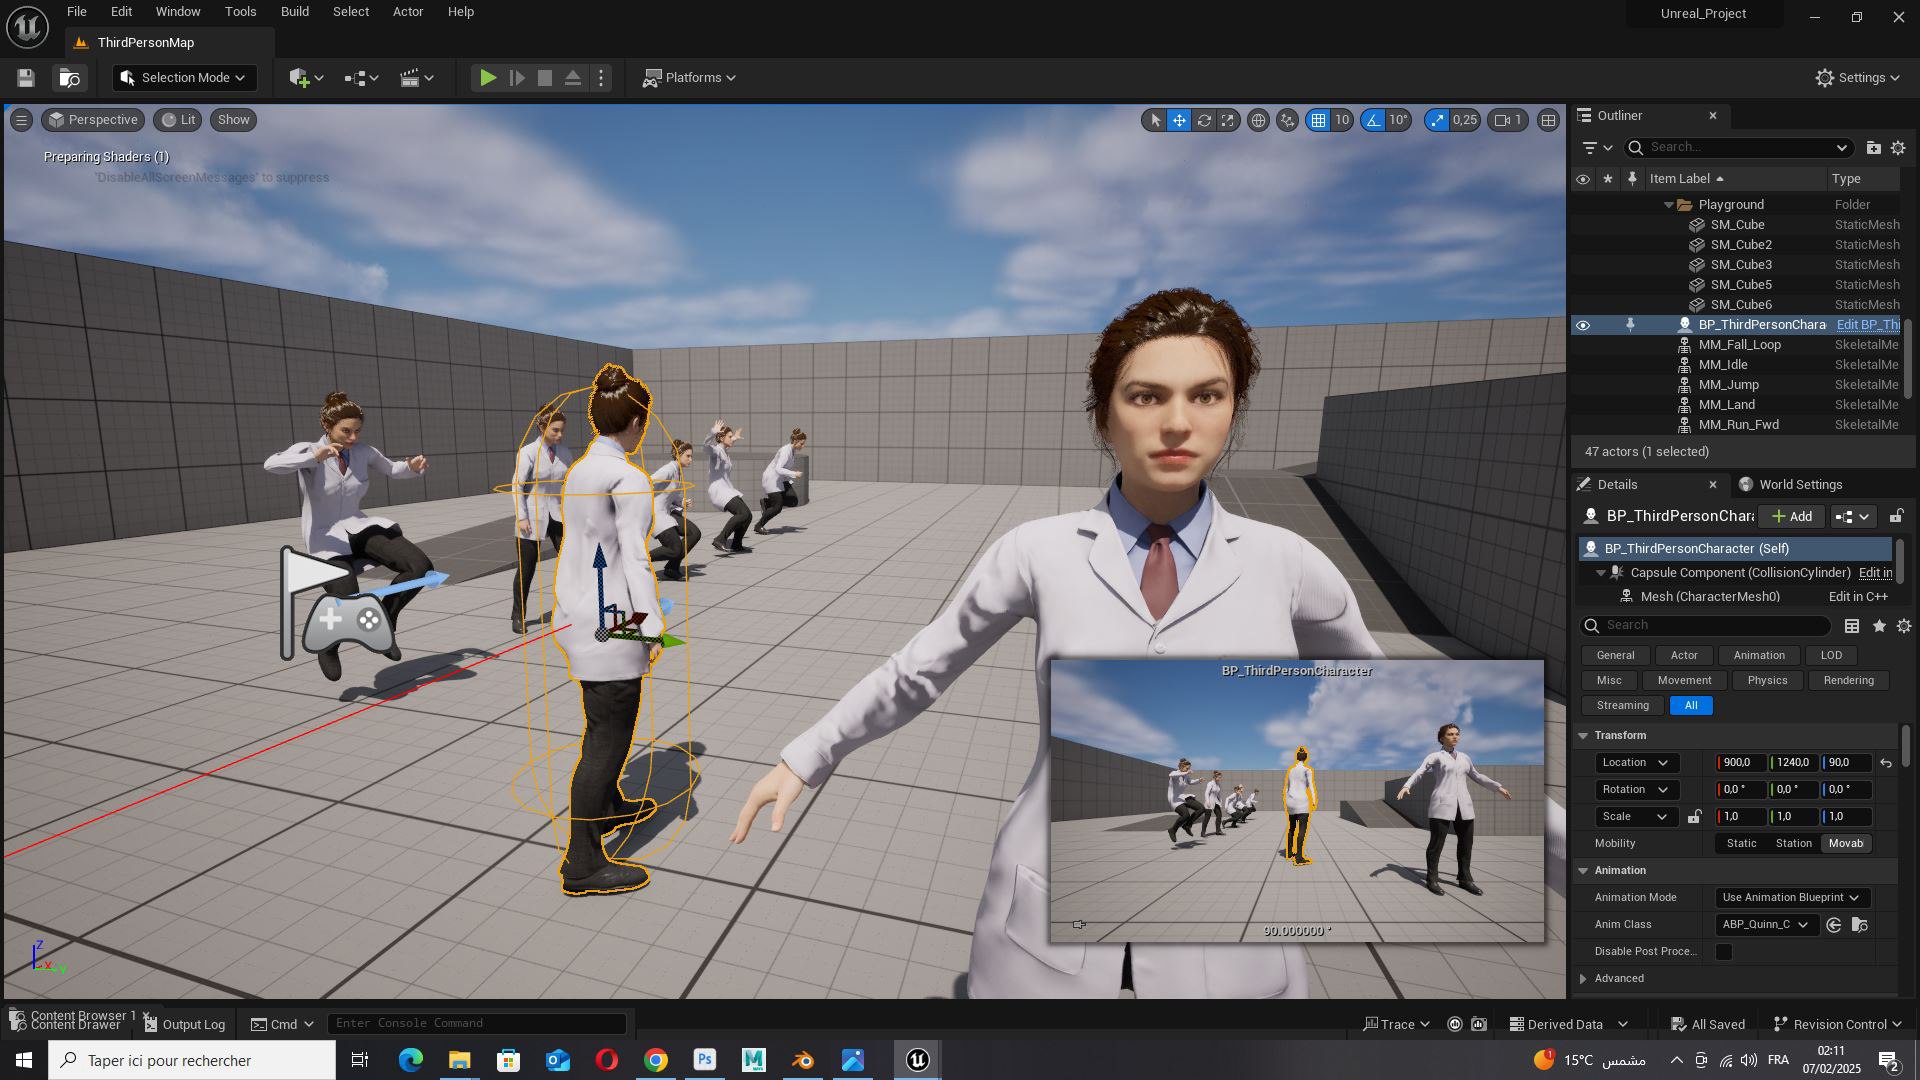Tick the Disable Post Process checkbox
This screenshot has width=1920, height=1080.
[1723, 952]
